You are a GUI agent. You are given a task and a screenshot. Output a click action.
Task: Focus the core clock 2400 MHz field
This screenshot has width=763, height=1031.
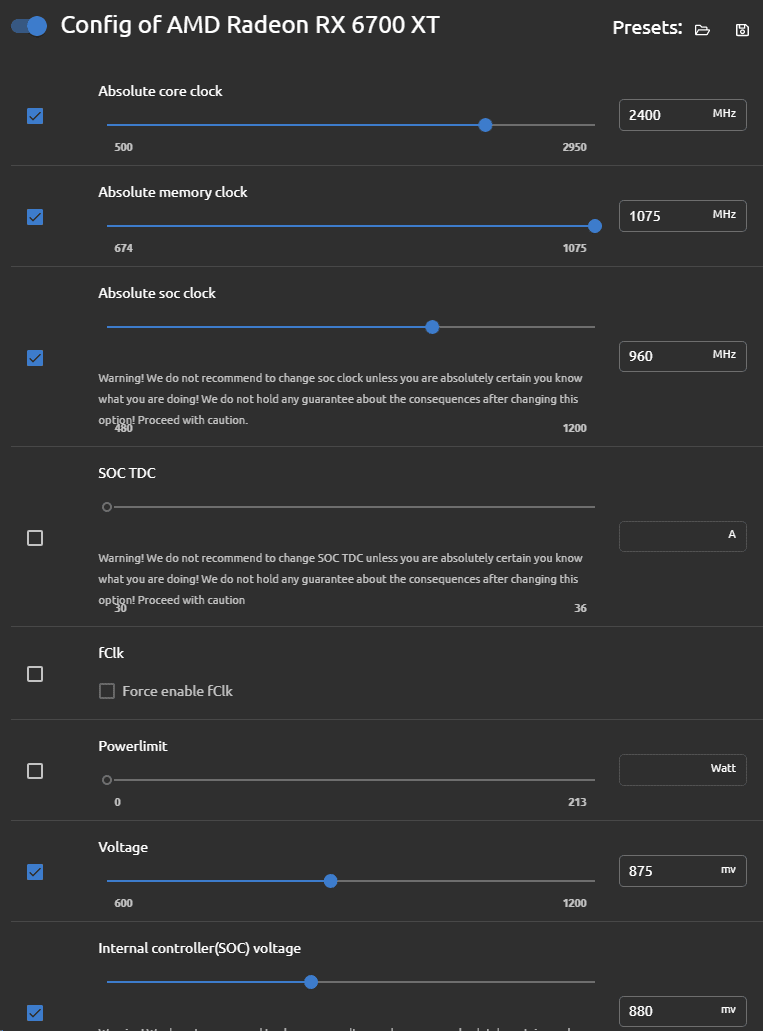tap(683, 115)
